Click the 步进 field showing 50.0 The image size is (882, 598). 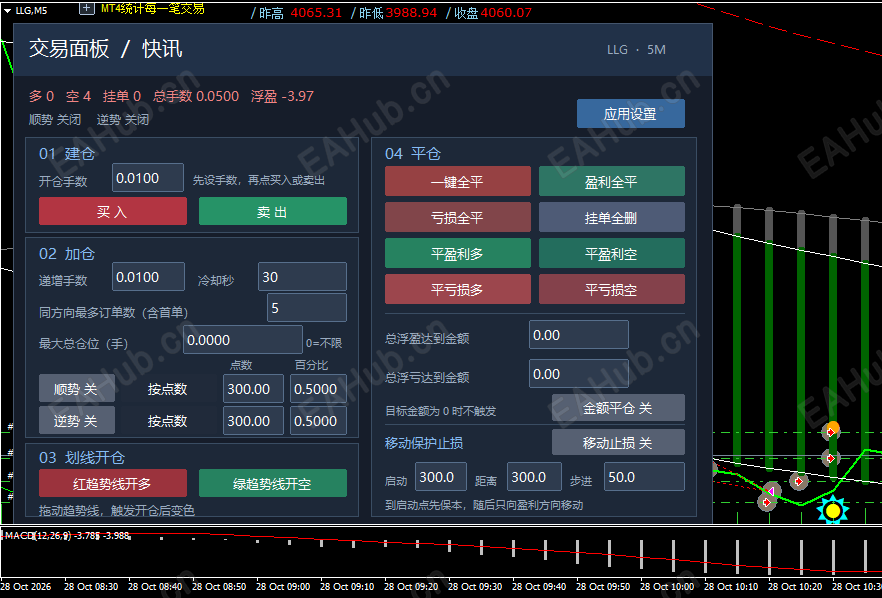pyautogui.click(x=645, y=476)
